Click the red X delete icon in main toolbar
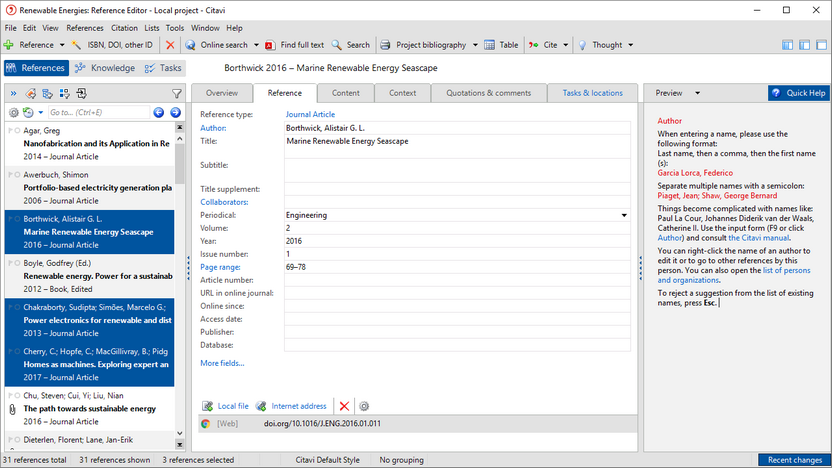832x468 pixels. [170, 45]
